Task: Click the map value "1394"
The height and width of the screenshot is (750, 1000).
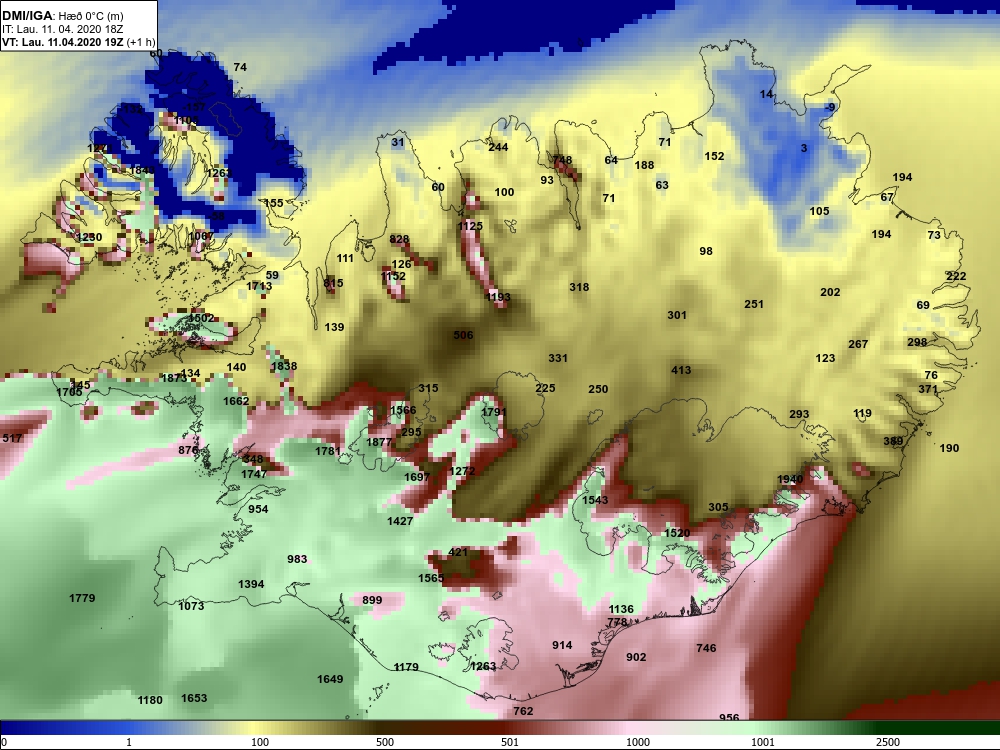Action: pos(251,584)
